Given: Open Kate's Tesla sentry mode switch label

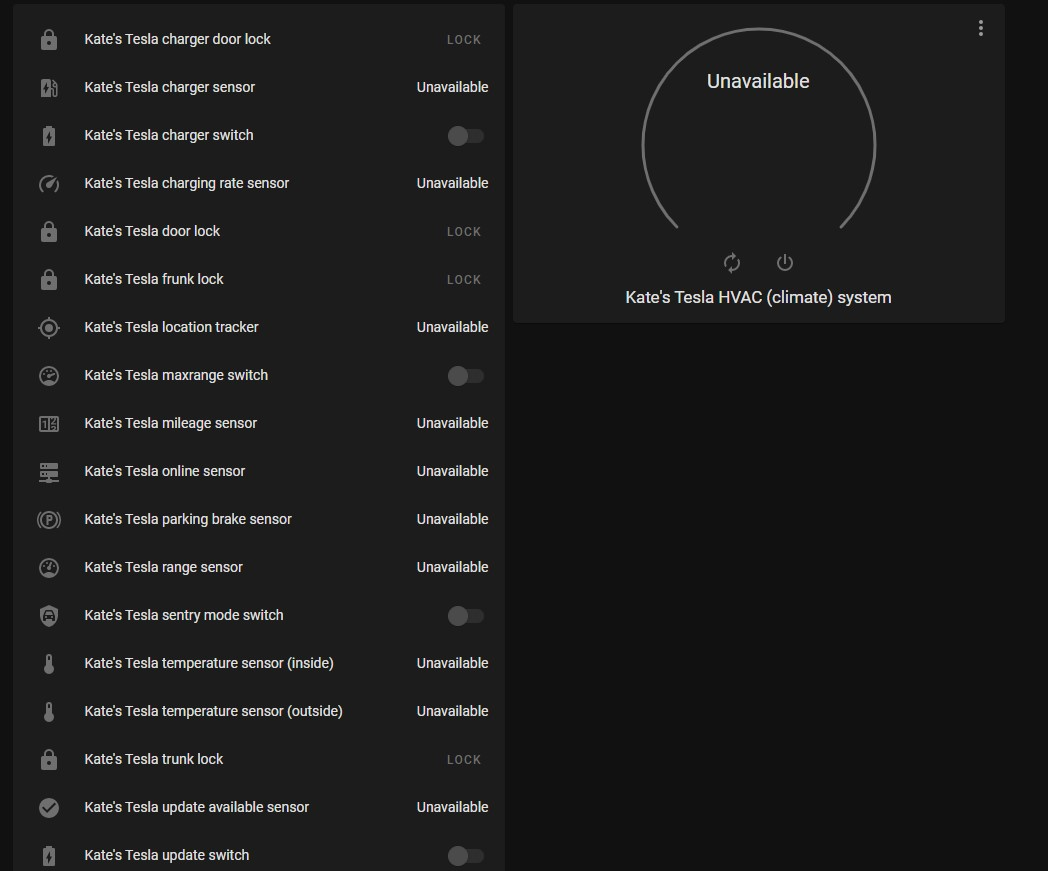Looking at the screenshot, I should click(x=184, y=615).
